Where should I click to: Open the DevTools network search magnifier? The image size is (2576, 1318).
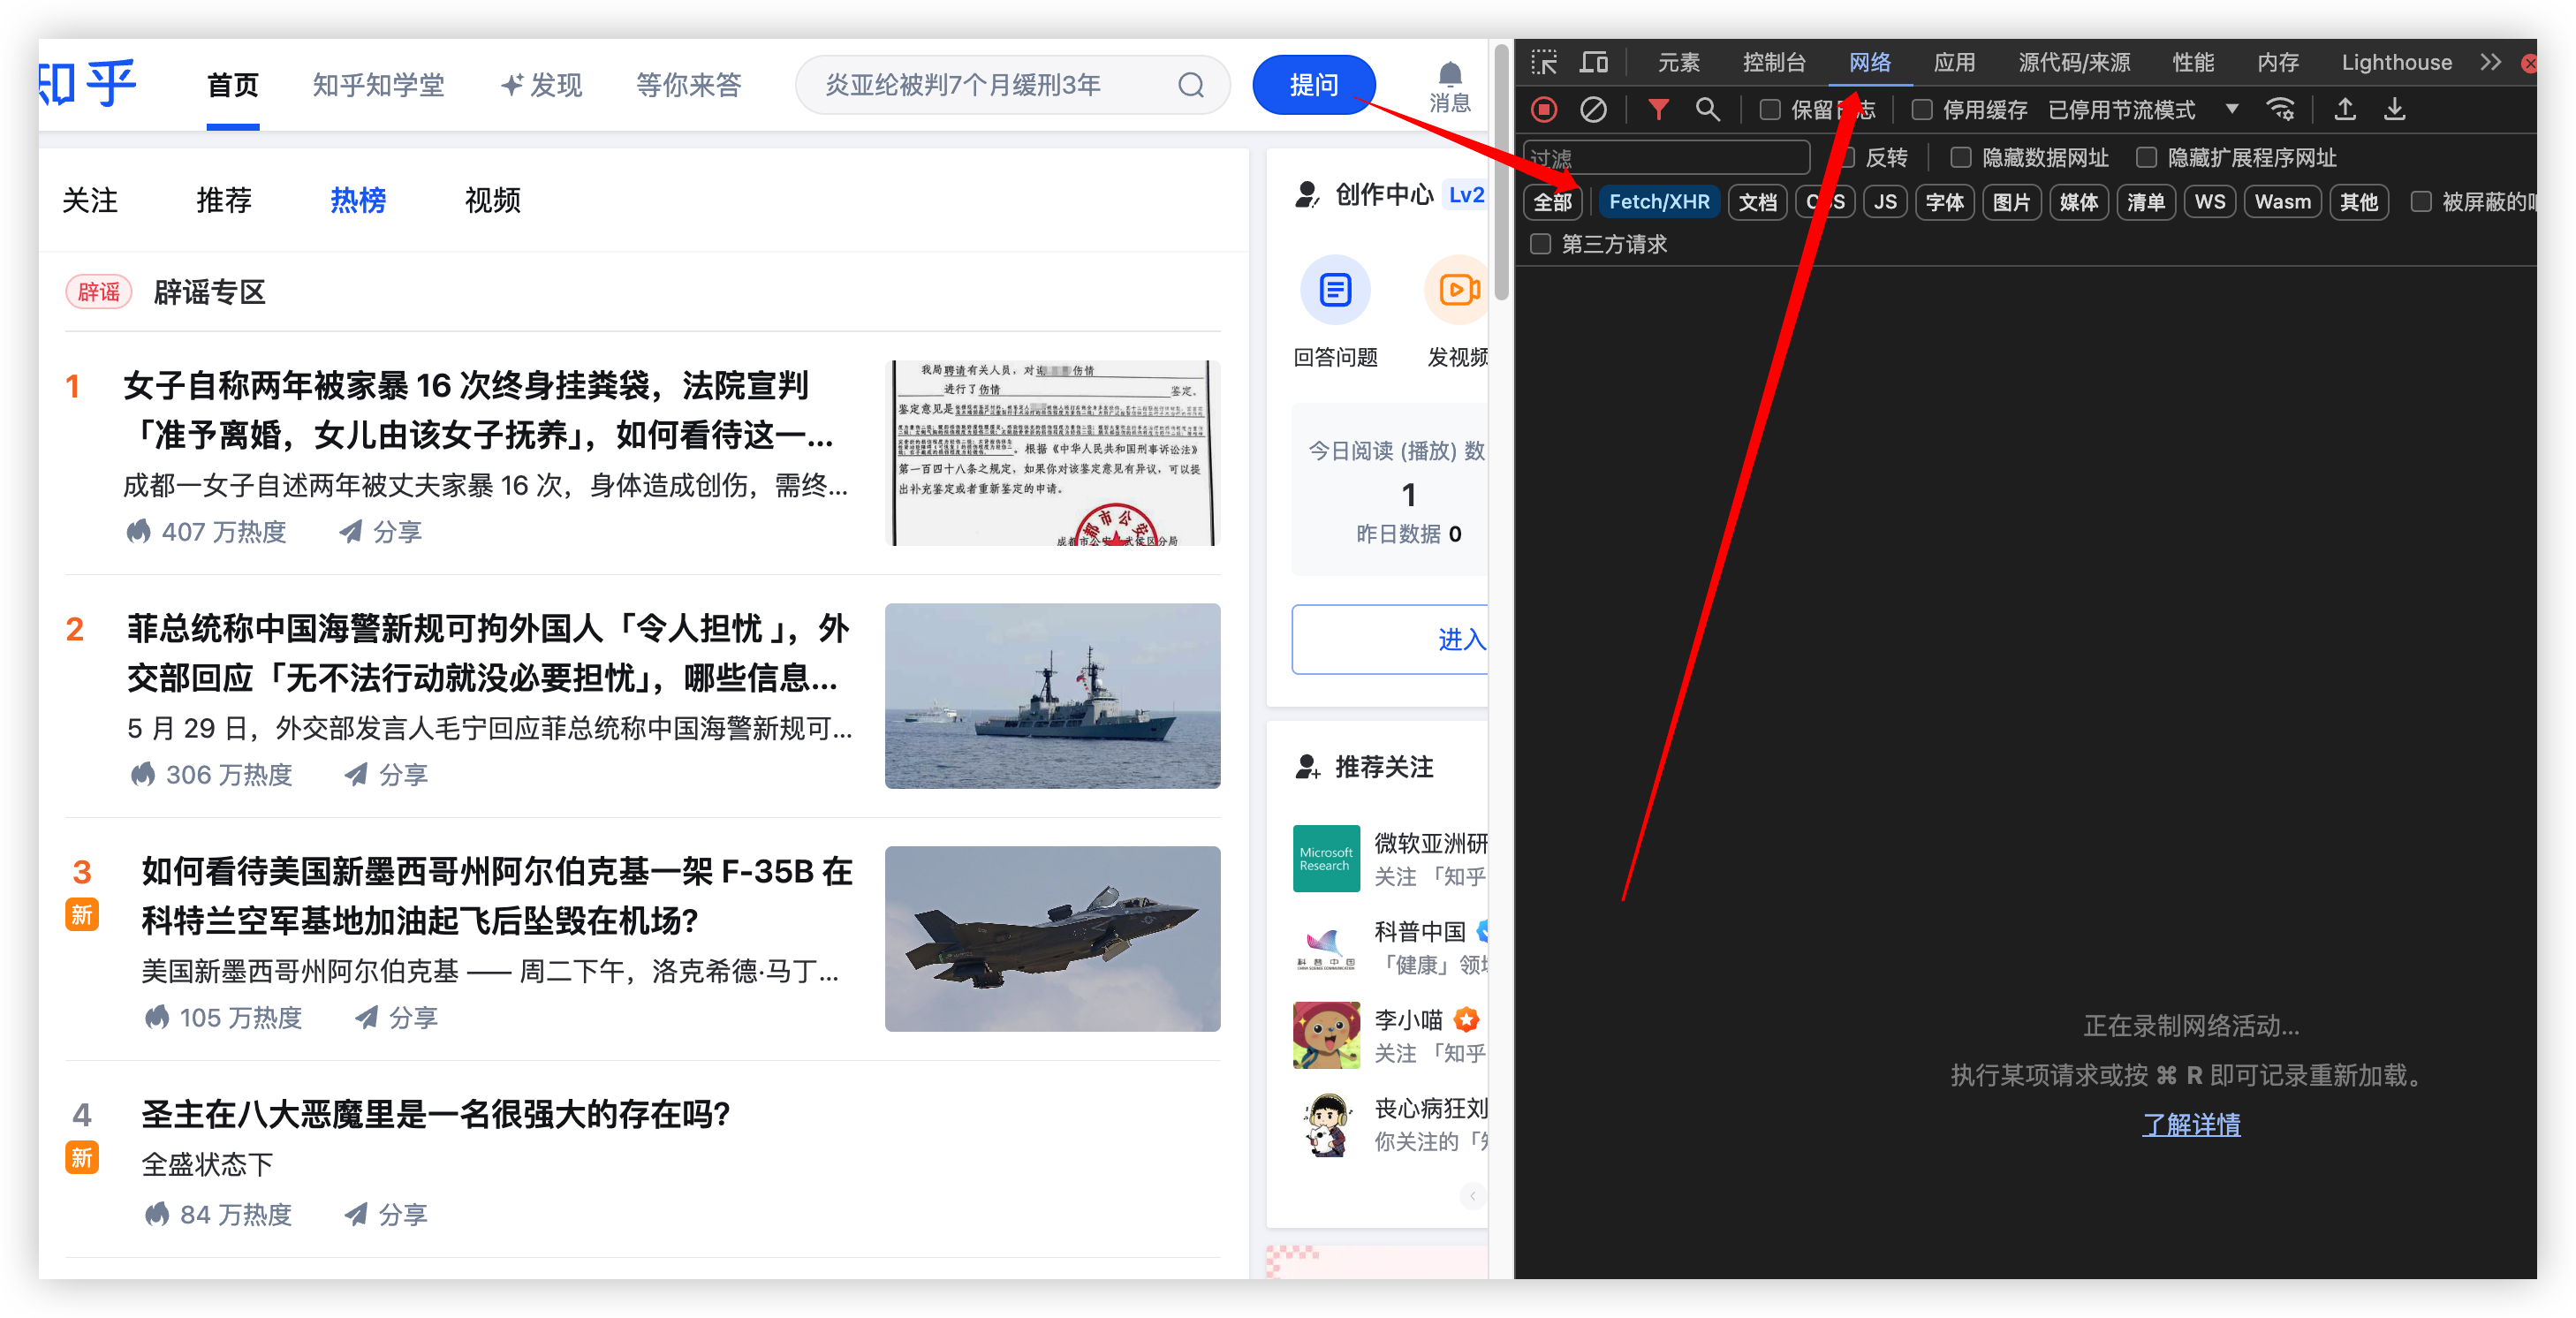[x=1708, y=109]
